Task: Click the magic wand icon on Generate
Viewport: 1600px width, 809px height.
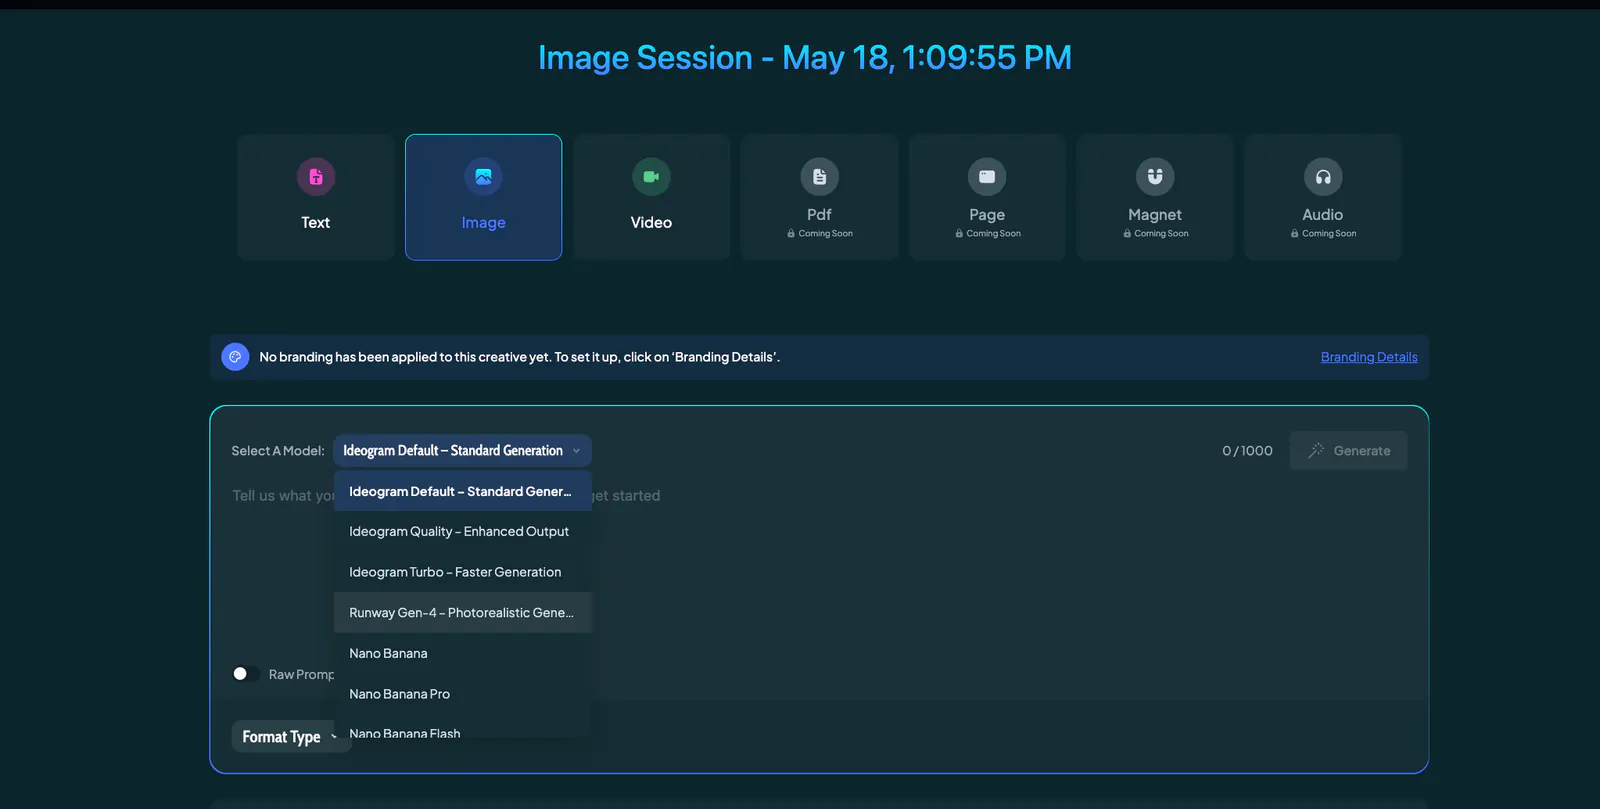Action: tap(1316, 450)
